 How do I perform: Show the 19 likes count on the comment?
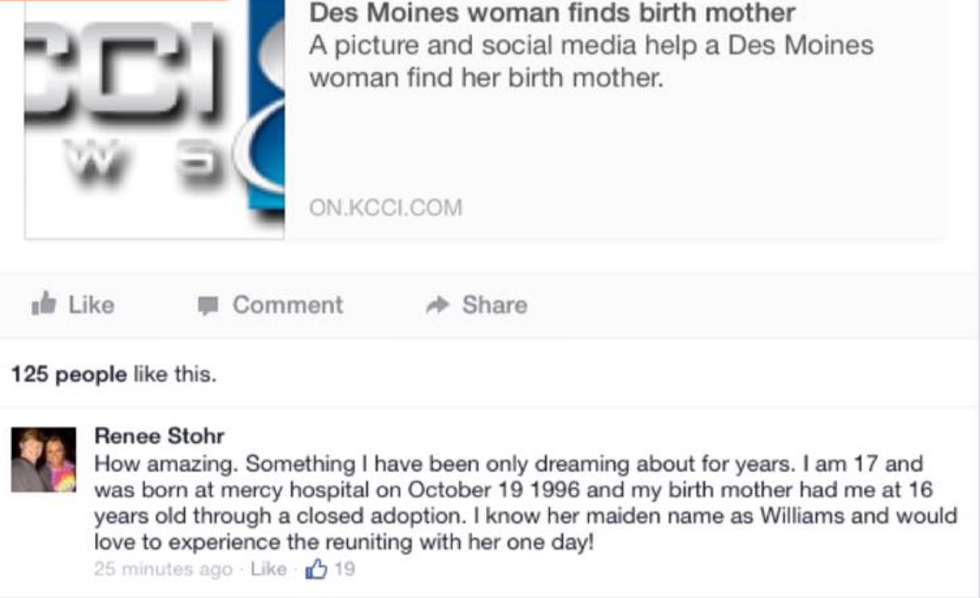pyautogui.click(x=345, y=570)
